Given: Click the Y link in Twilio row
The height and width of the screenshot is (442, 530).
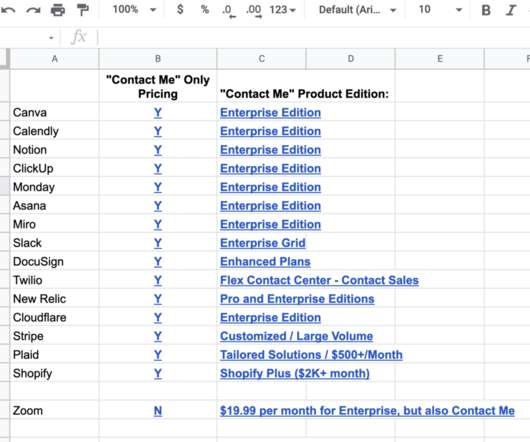Looking at the screenshot, I should point(158,280).
